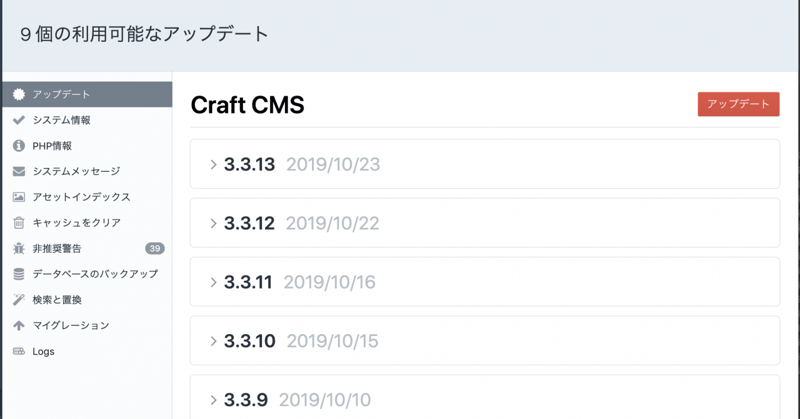The image size is (800, 419).
Task: Click the icon beside Logs
Action: (19, 351)
